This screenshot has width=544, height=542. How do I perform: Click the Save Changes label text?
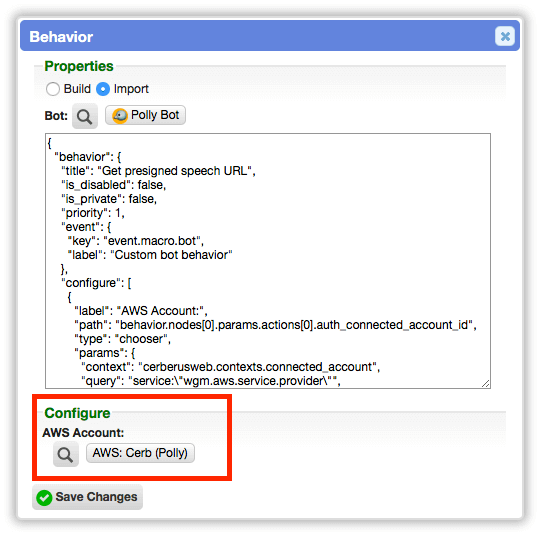[96, 497]
